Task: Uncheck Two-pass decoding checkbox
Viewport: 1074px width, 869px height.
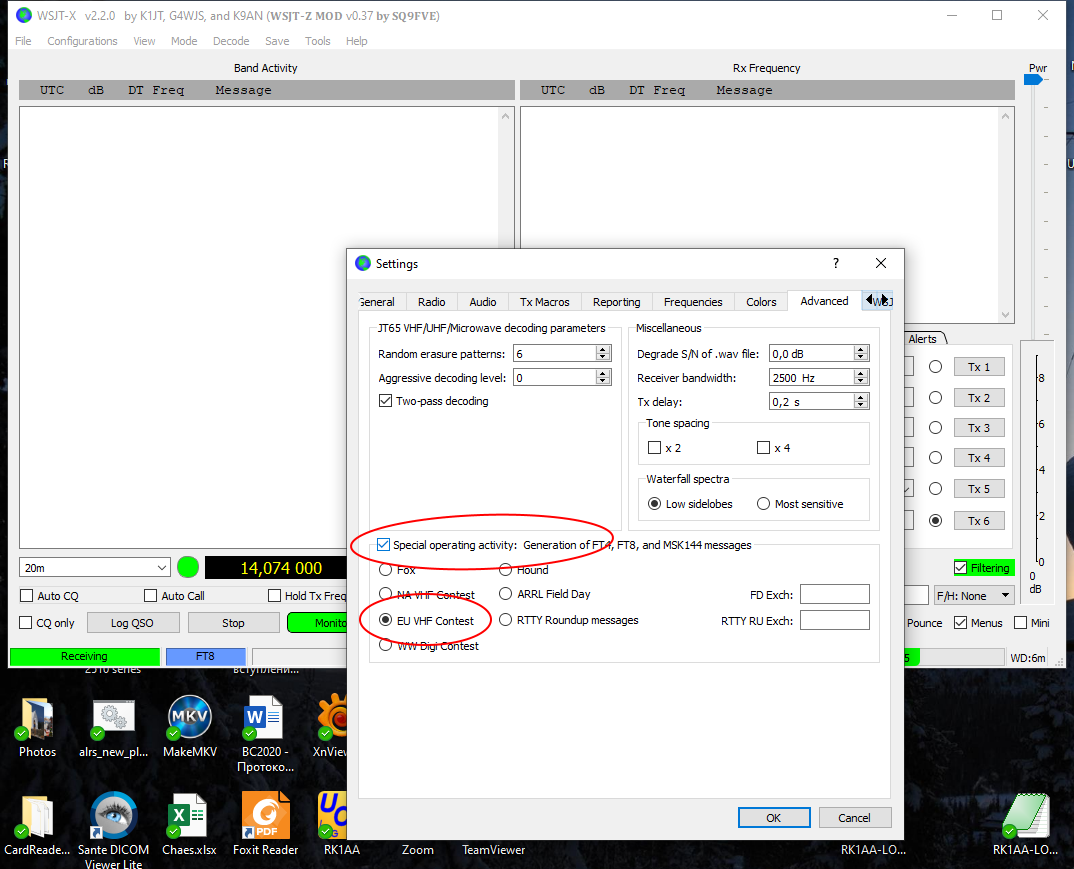Action: 385,401
